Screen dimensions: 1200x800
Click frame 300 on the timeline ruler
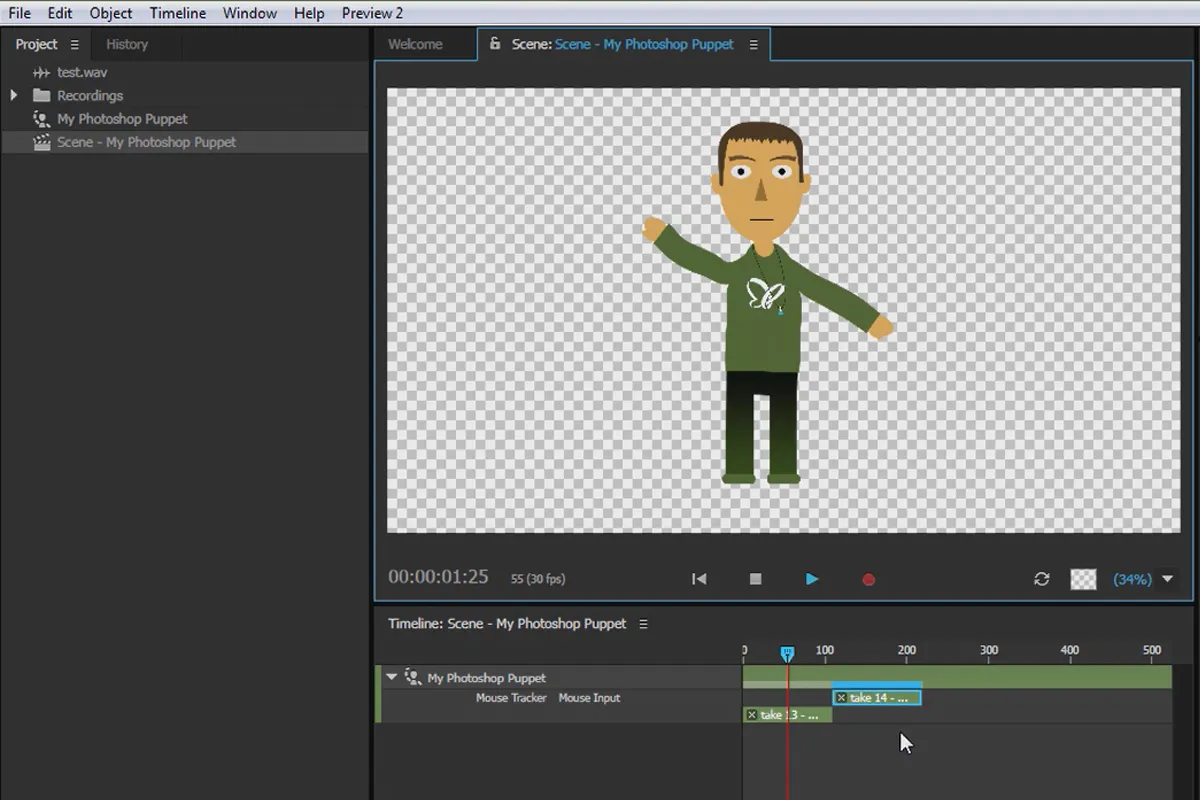point(989,650)
